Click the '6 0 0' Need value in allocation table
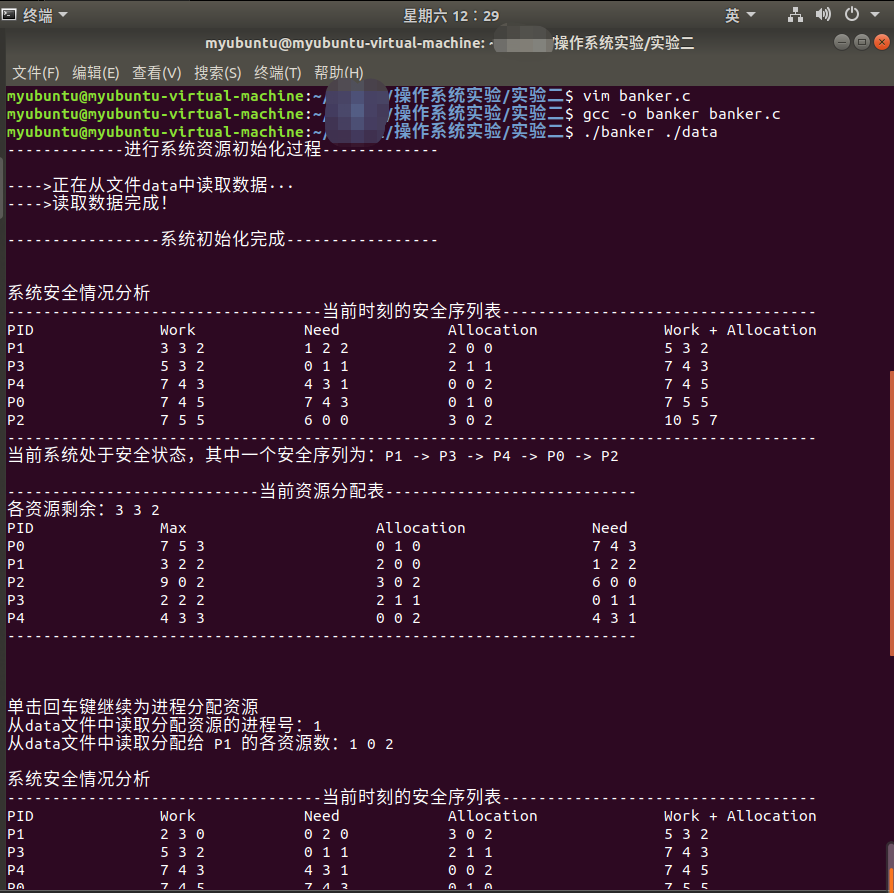This screenshot has height=893, width=894. click(x=614, y=582)
